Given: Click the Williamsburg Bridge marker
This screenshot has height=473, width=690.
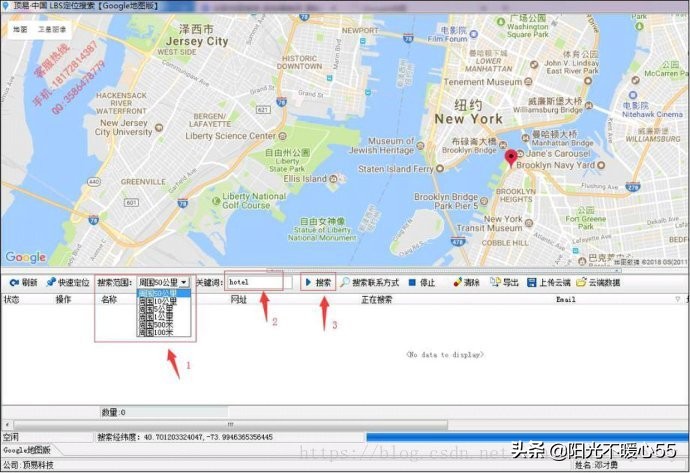Looking at the screenshot, I should pos(589,106).
